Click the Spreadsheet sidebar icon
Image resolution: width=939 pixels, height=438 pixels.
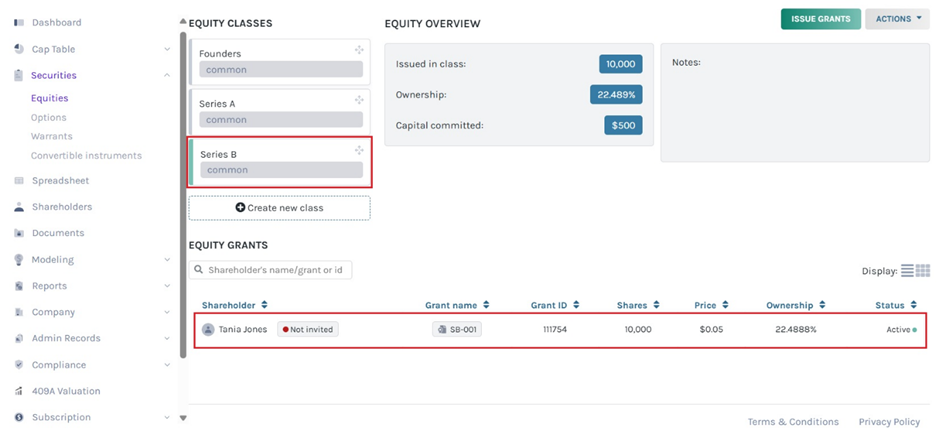click(x=19, y=180)
